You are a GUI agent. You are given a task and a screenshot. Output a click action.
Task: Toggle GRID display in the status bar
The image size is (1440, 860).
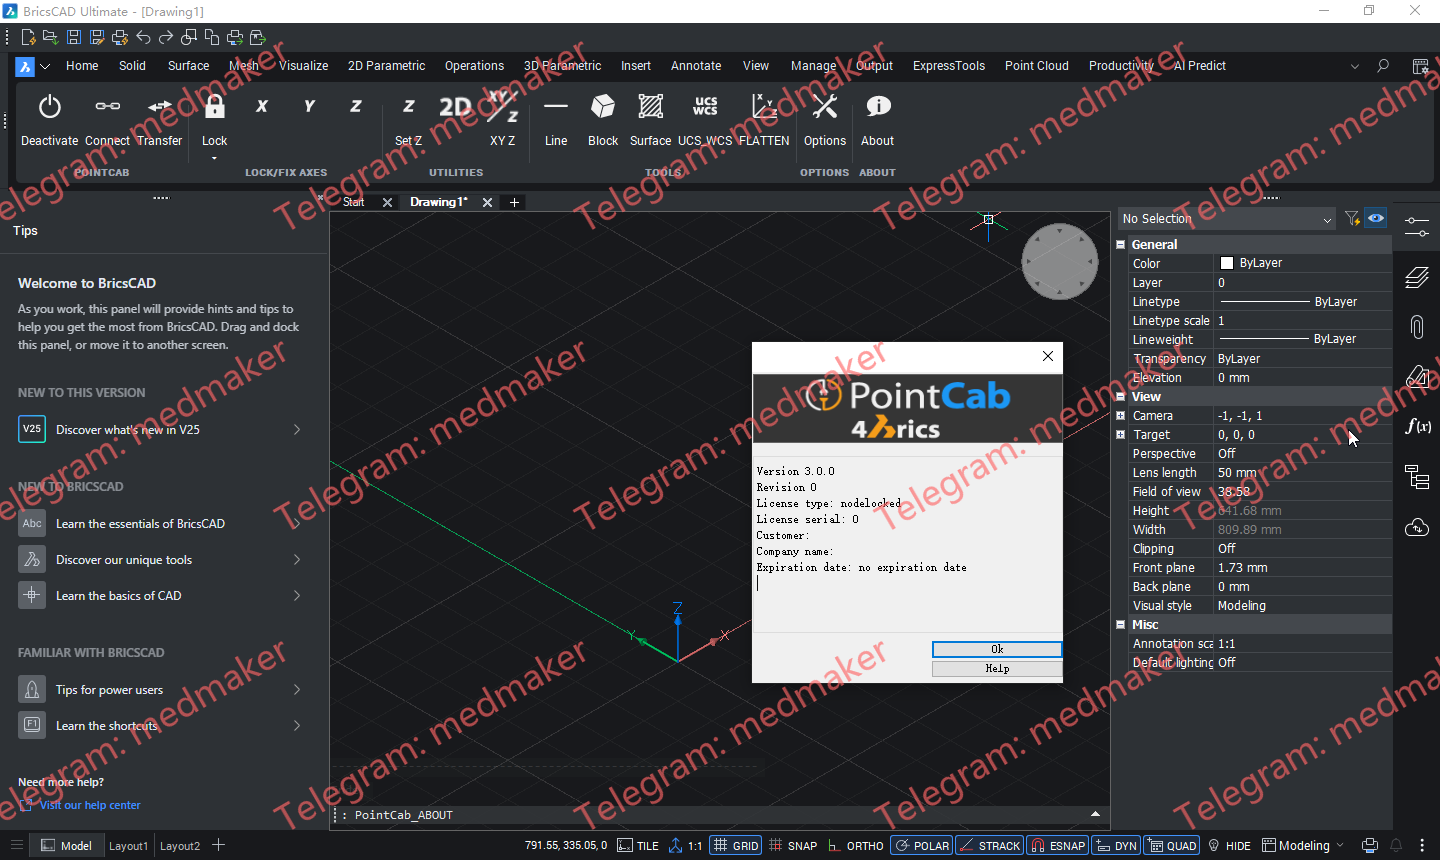coord(735,845)
